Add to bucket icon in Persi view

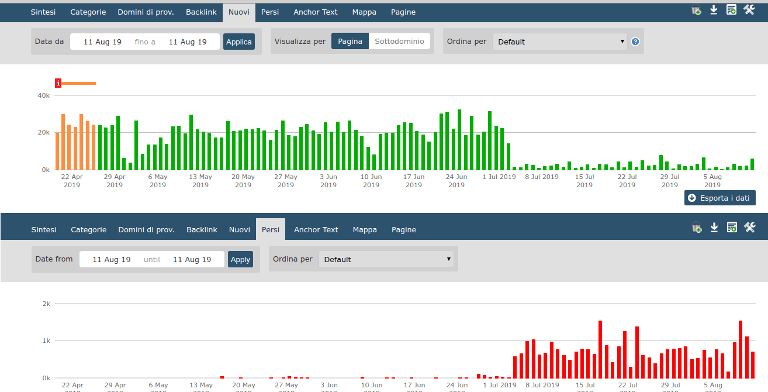(696, 227)
